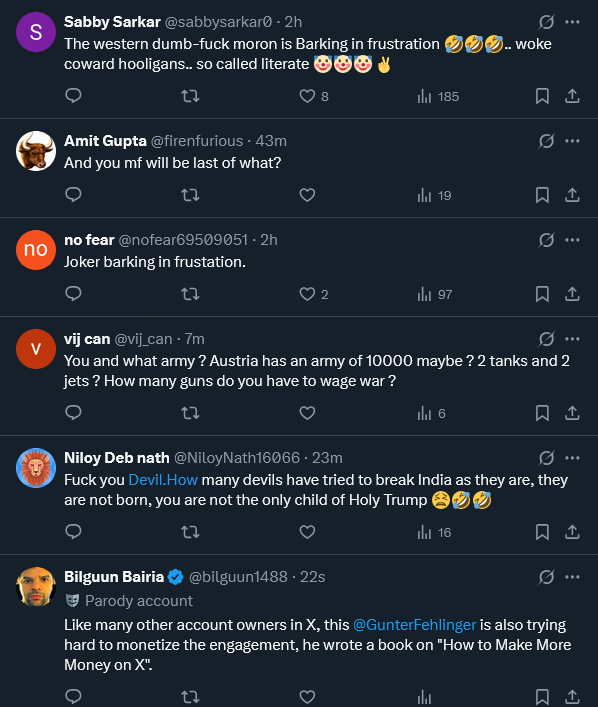
Task: Open Niloy Deb nath's lion avatar
Action: pos(36,468)
